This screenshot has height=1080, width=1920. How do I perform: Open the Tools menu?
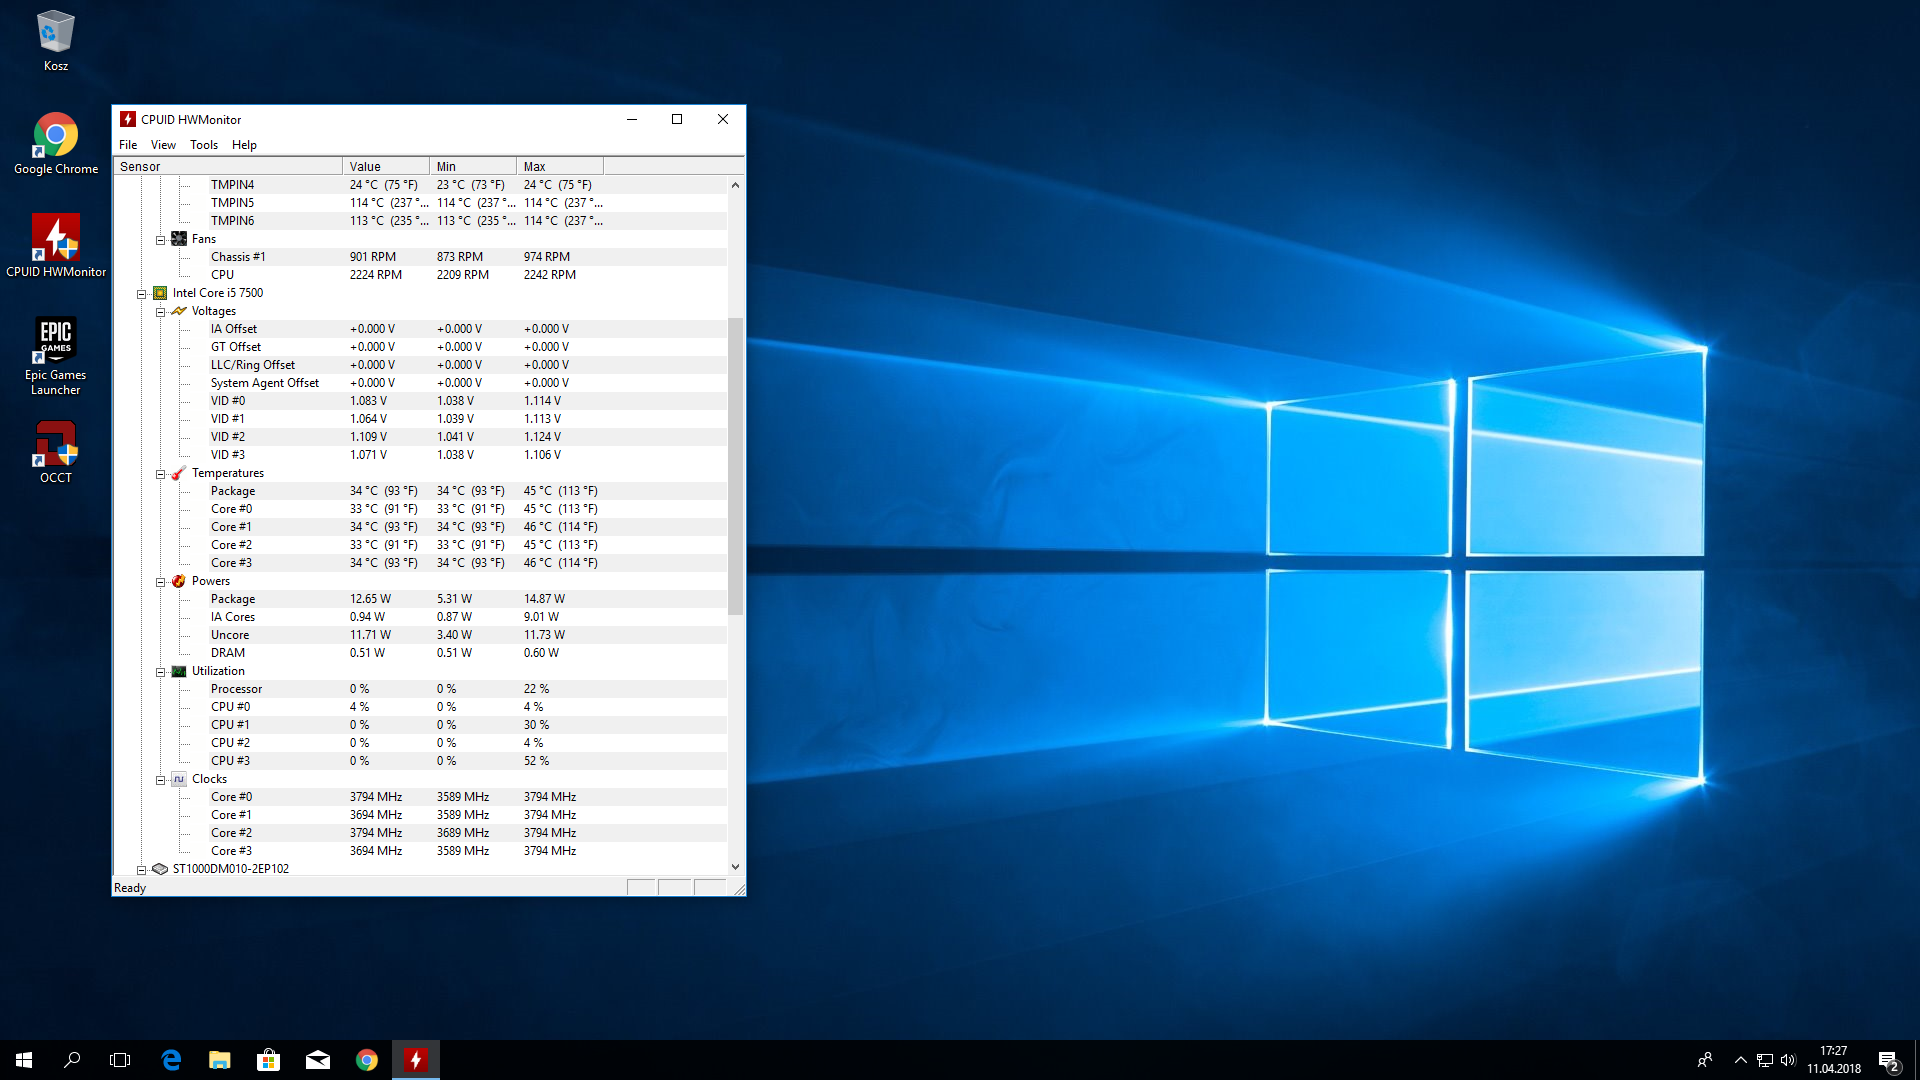tap(203, 145)
